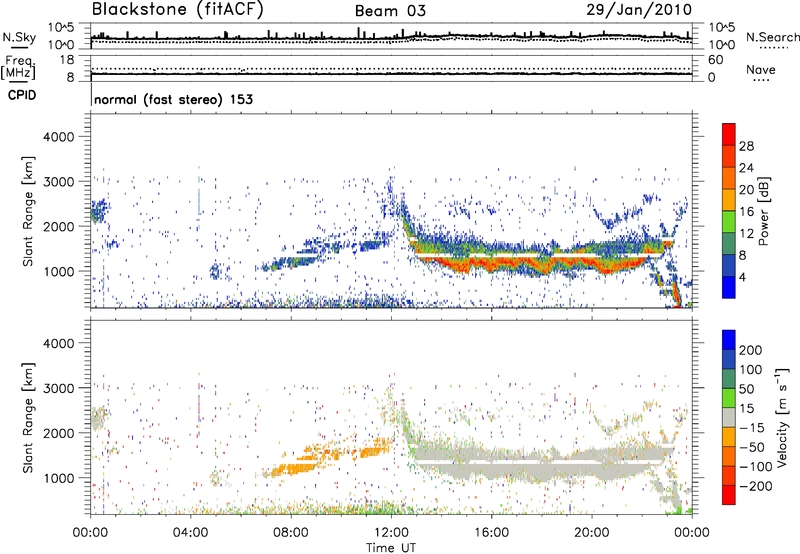This screenshot has height=554, width=800.
Task: Click the 'Velocity [m s-1]' colorbar label
Action: 782,417
